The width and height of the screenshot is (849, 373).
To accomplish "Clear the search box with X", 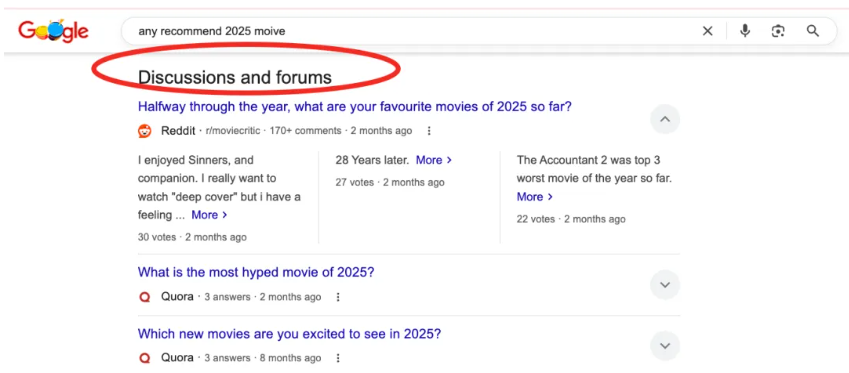I will point(707,31).
